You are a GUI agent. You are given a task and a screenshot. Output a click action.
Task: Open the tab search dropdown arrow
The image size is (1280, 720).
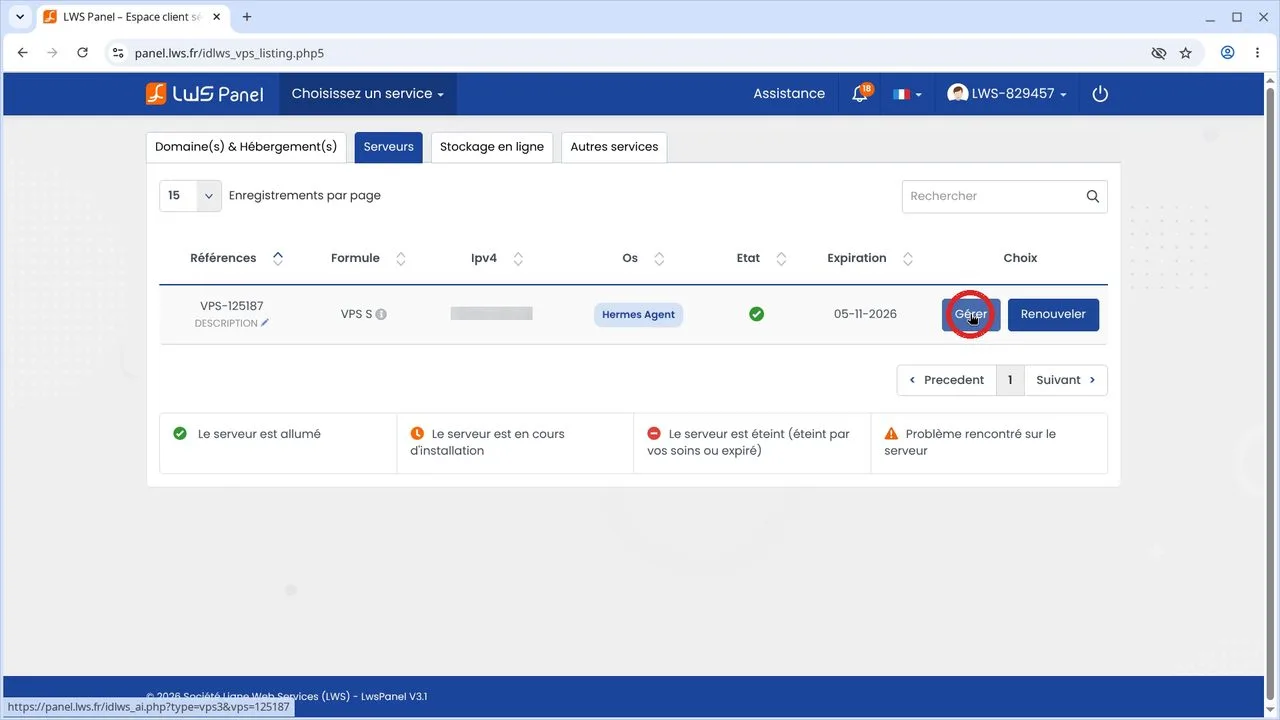coord(20,17)
